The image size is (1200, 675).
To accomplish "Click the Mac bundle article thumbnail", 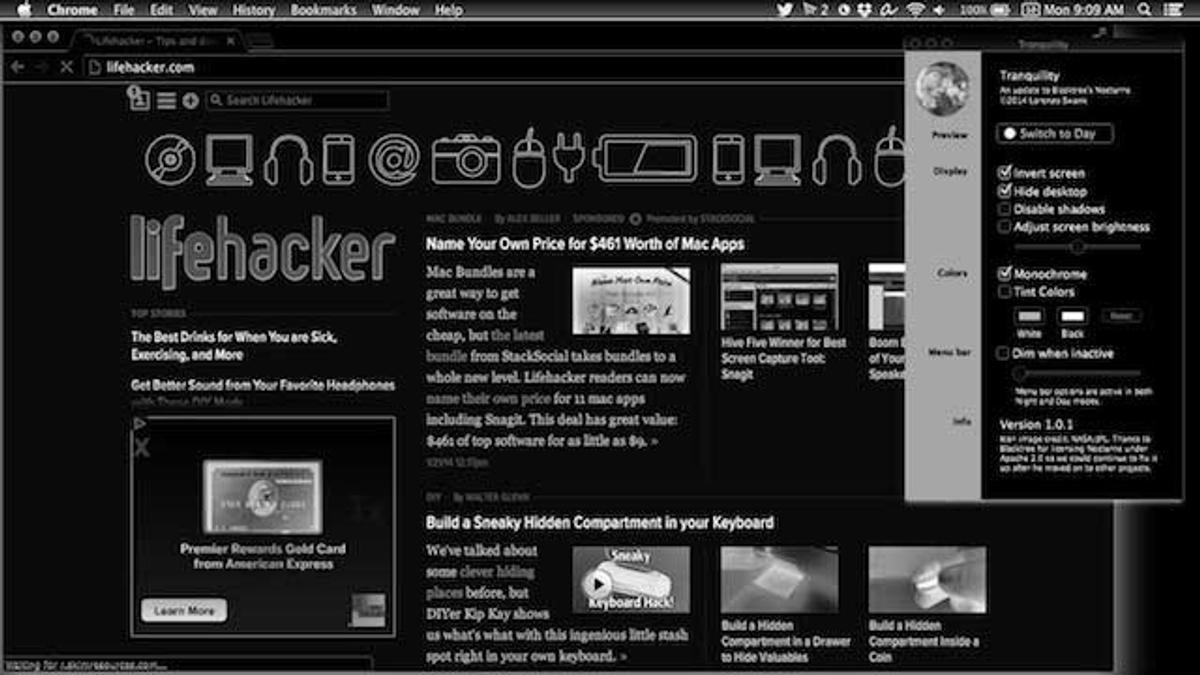I will pyautogui.click(x=631, y=299).
